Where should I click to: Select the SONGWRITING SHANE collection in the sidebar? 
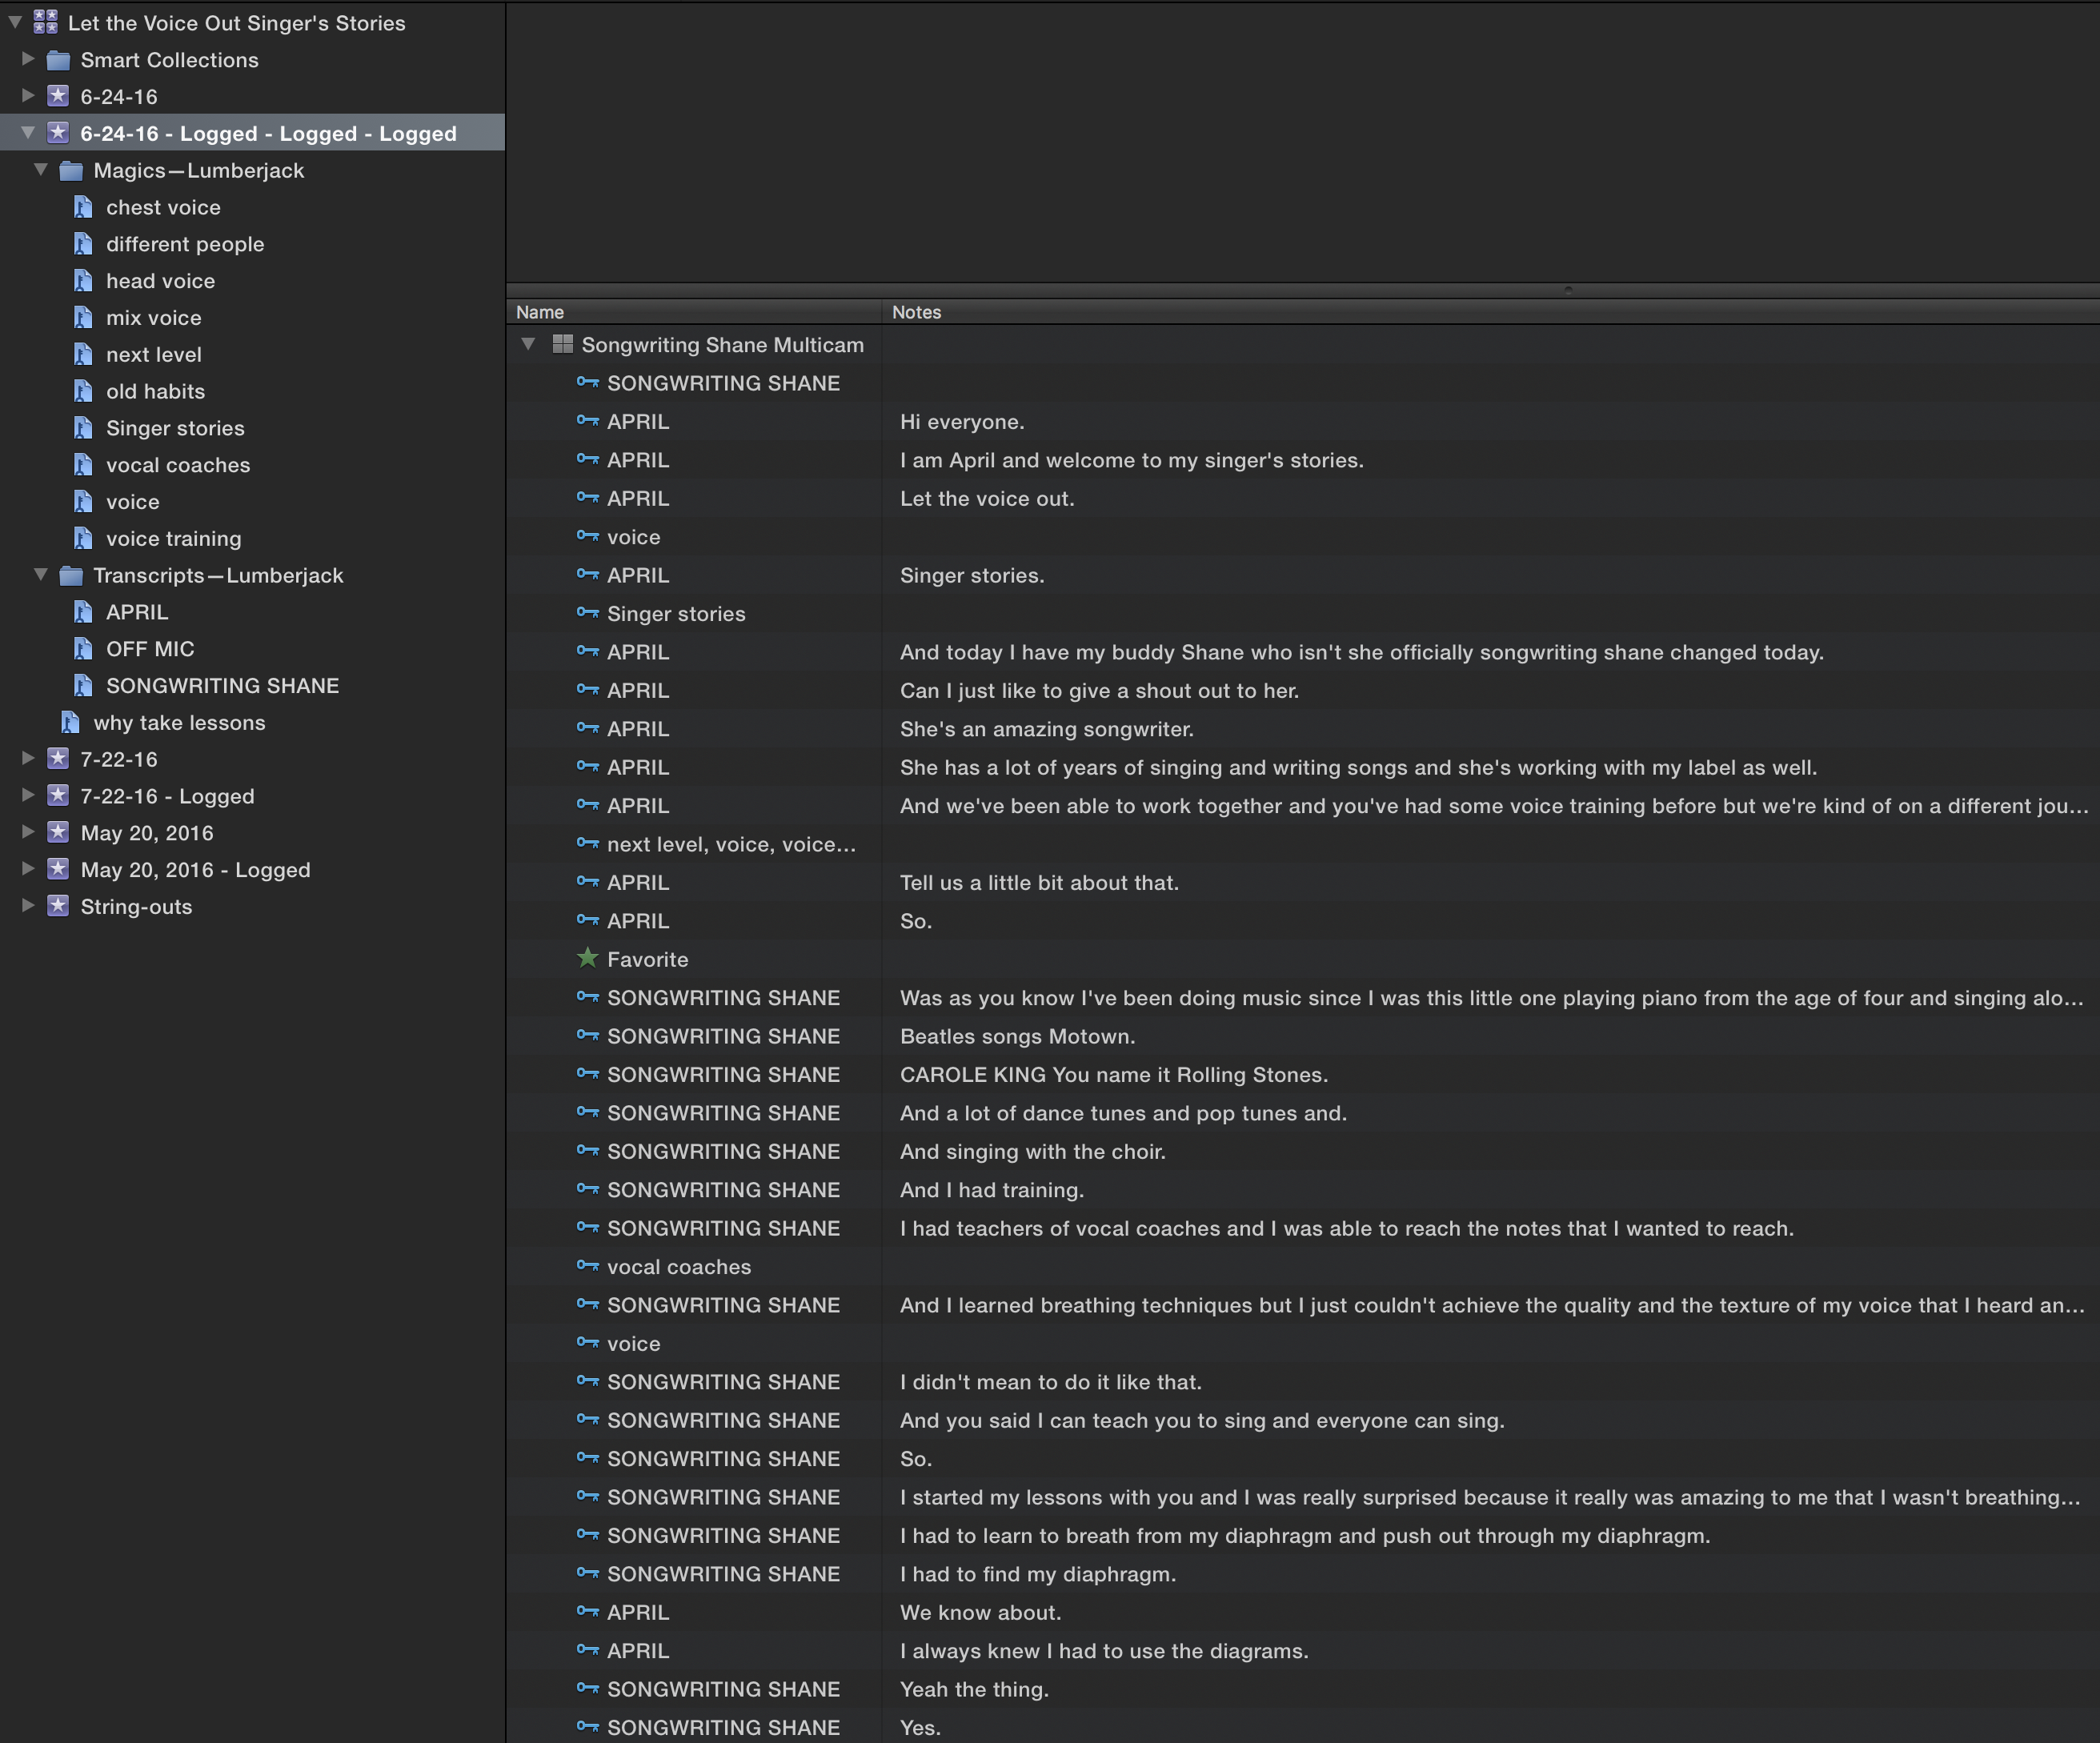(223, 686)
